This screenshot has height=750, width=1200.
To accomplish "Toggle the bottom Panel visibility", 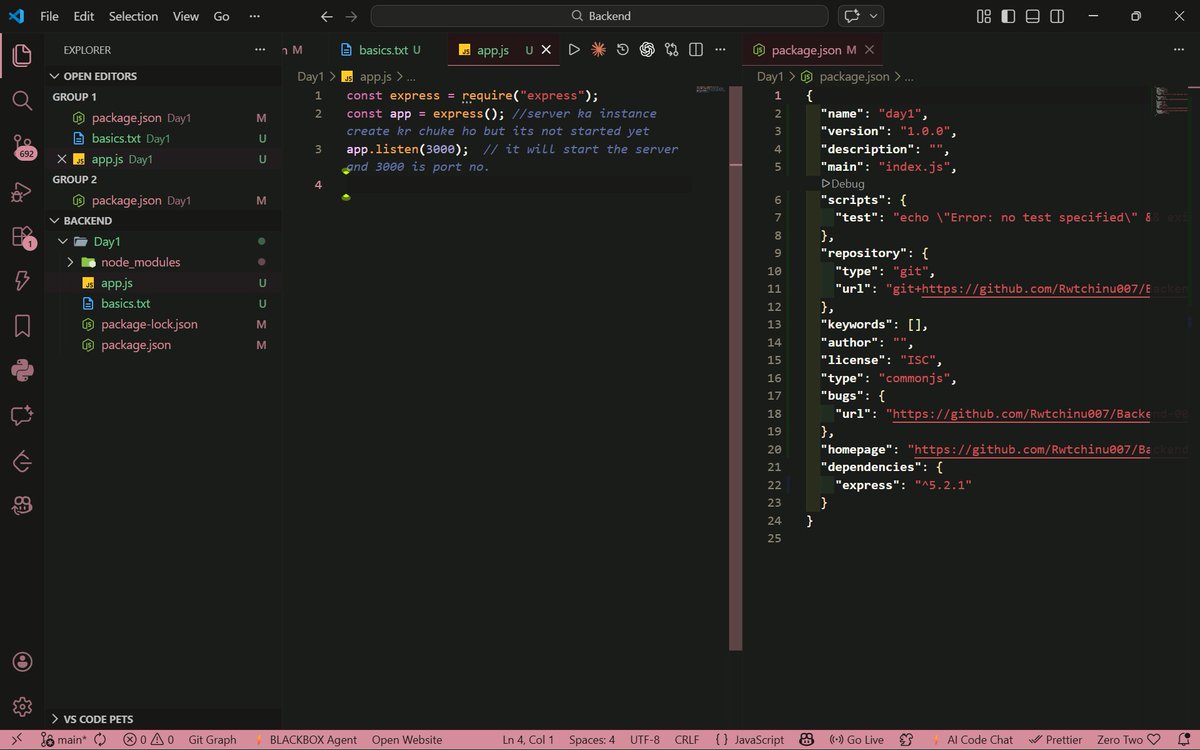I will point(1033,16).
